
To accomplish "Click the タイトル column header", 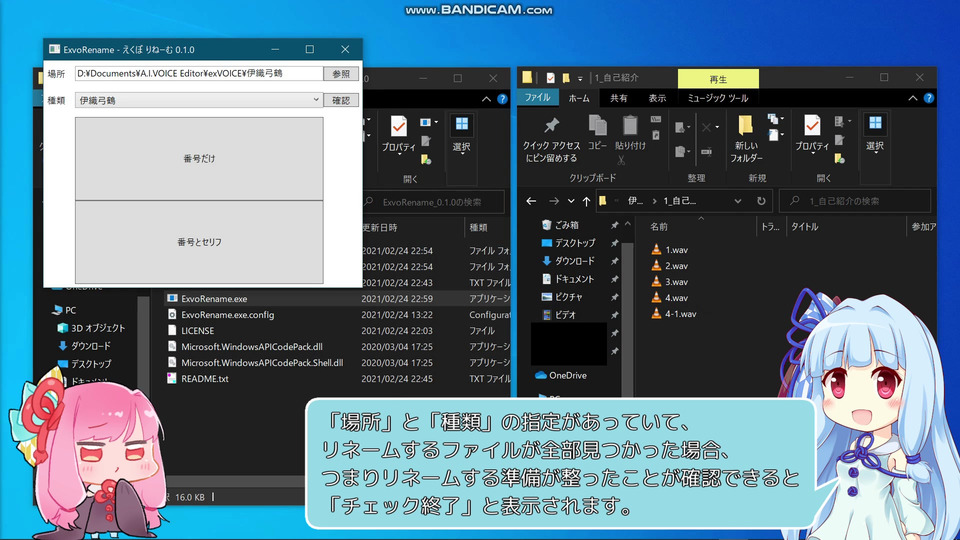I will point(804,227).
